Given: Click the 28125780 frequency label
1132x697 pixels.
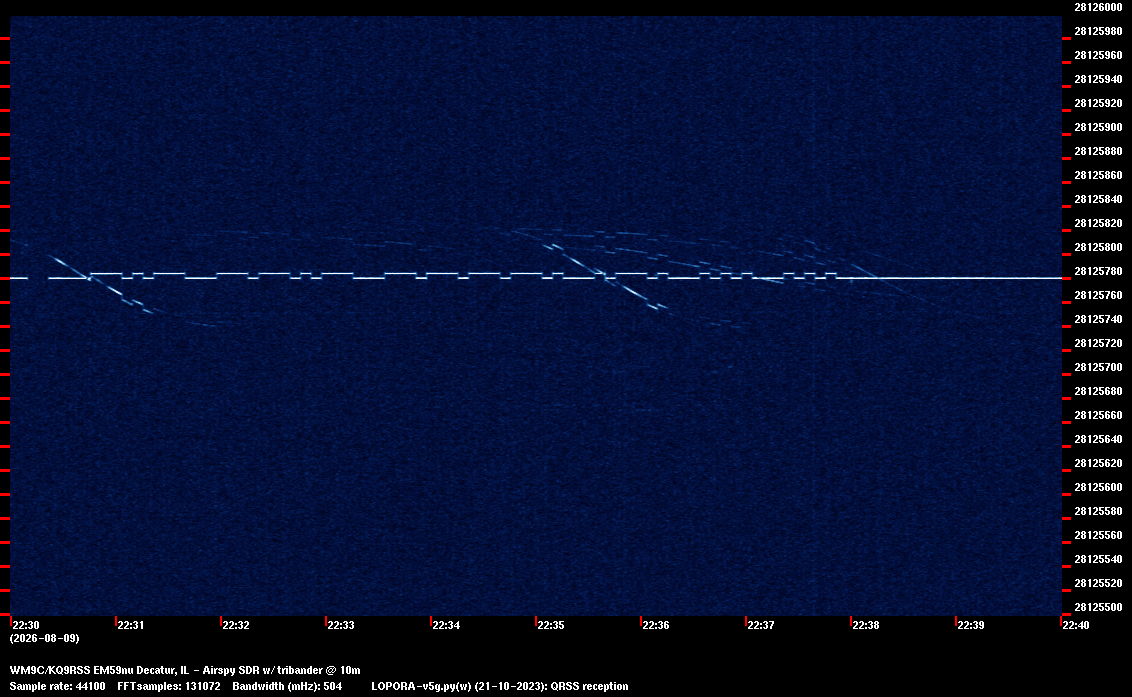Looking at the screenshot, I should 1098,271.
